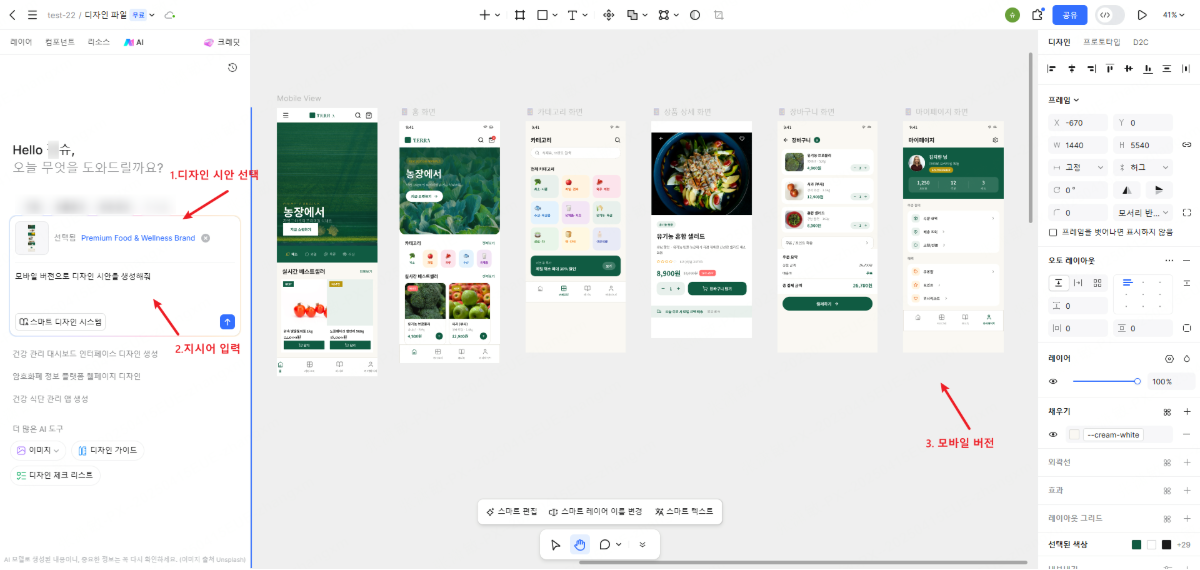Image resolution: width=1200 pixels, height=570 pixels.
Task: Click the mask circle tool icon
Action: 695,15
